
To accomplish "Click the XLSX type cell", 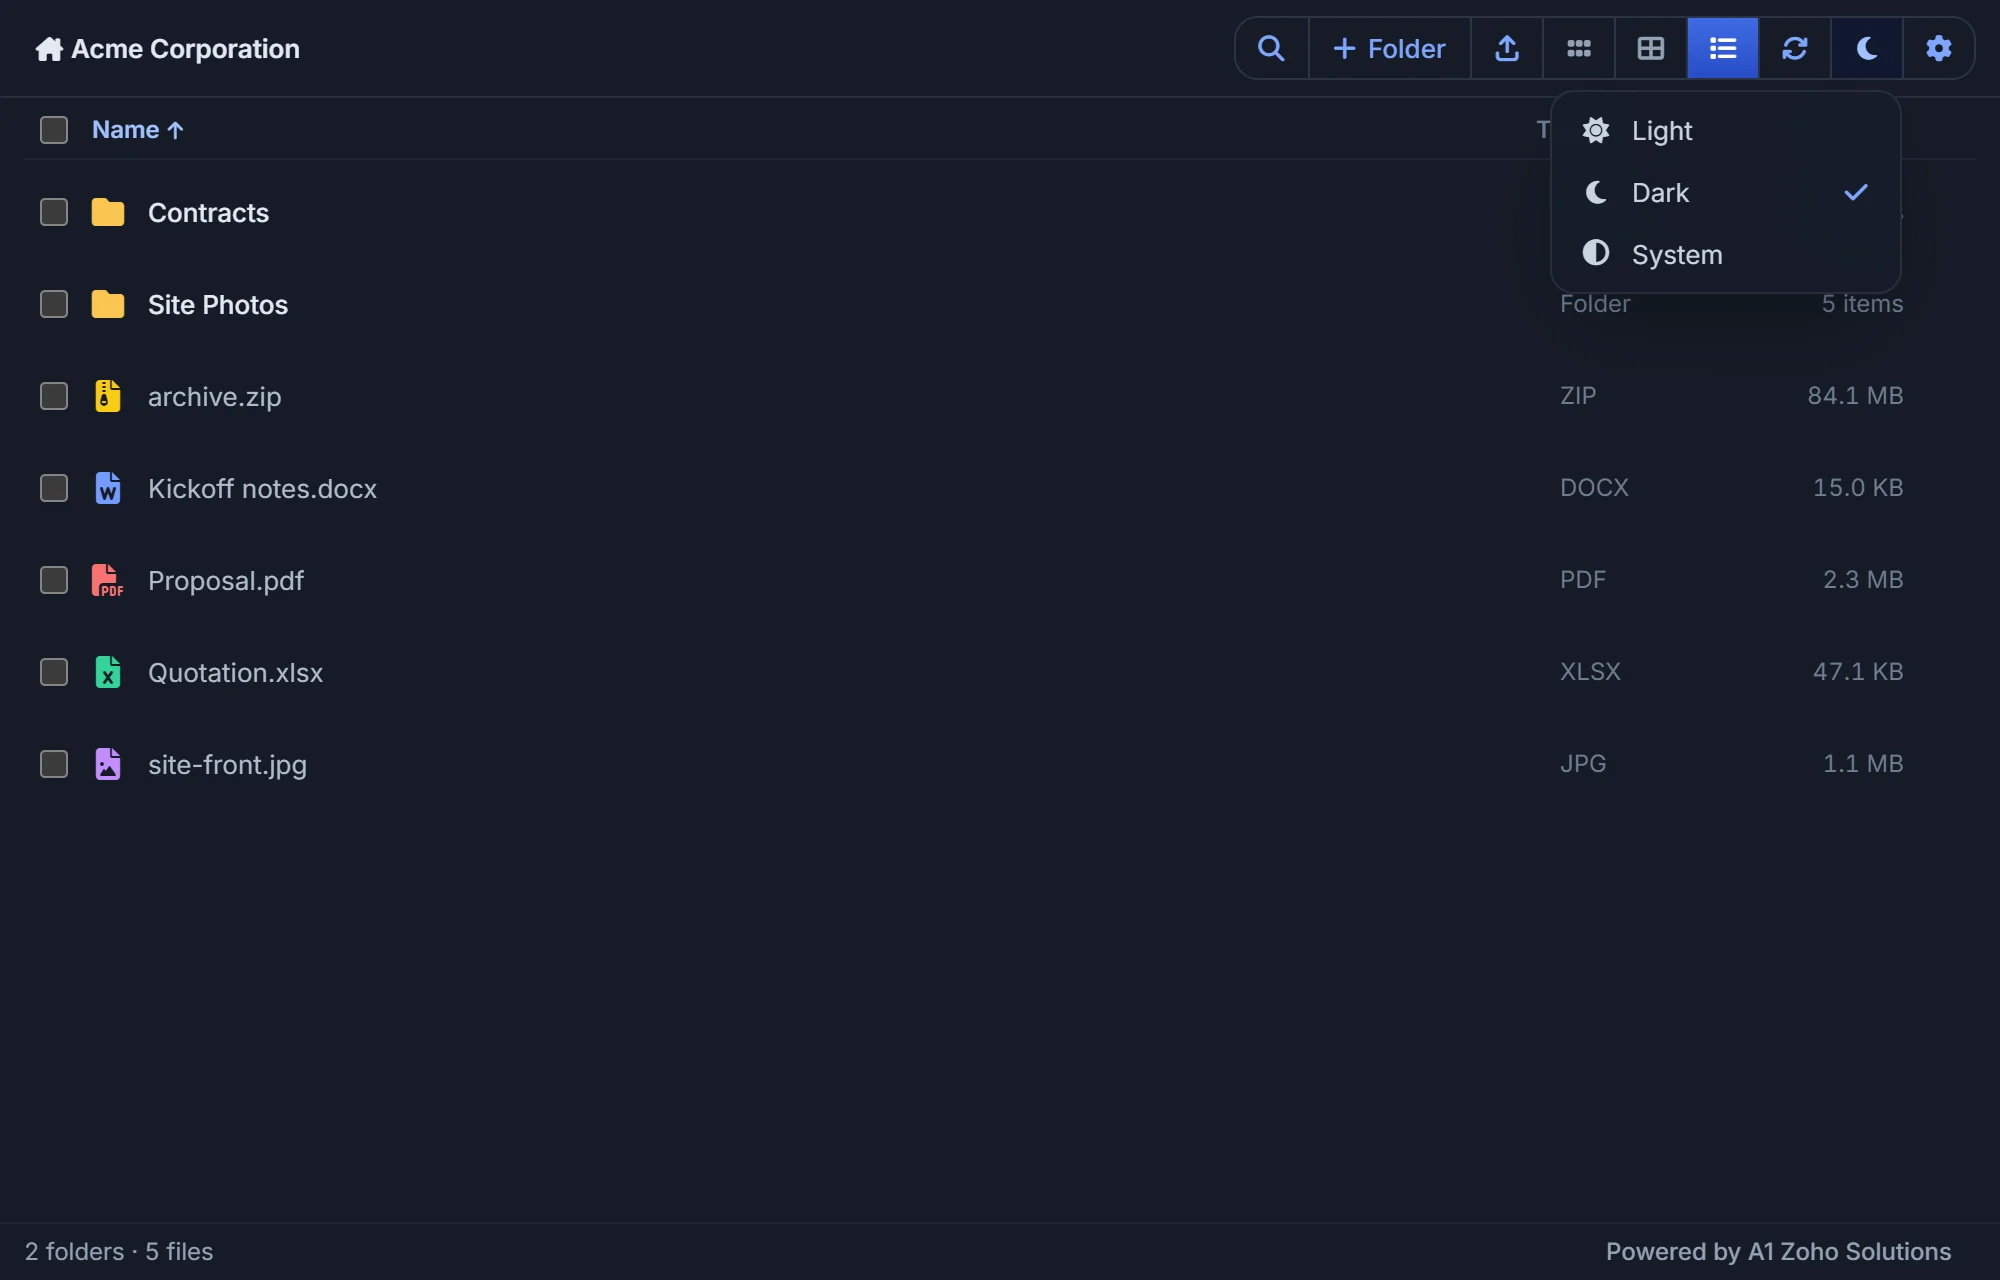I will [1590, 672].
